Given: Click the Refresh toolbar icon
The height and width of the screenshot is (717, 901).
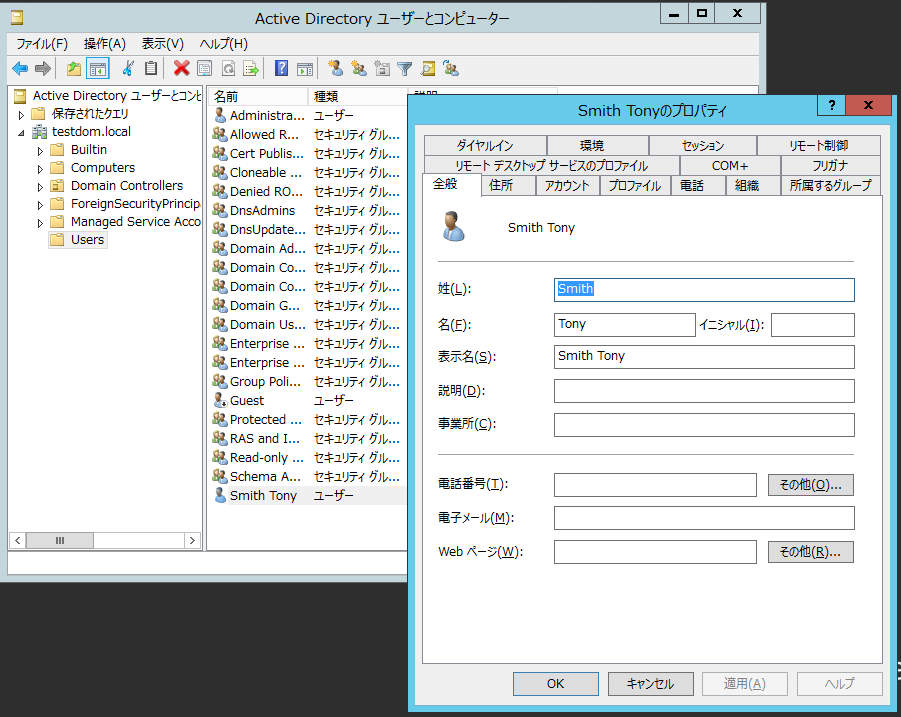Looking at the screenshot, I should [x=228, y=69].
